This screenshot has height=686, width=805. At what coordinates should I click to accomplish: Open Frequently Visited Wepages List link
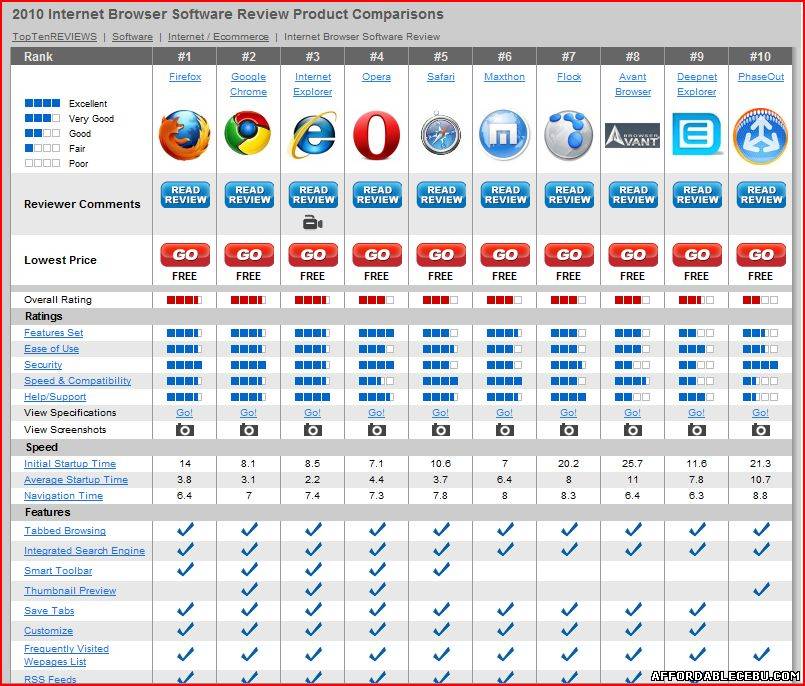66,655
